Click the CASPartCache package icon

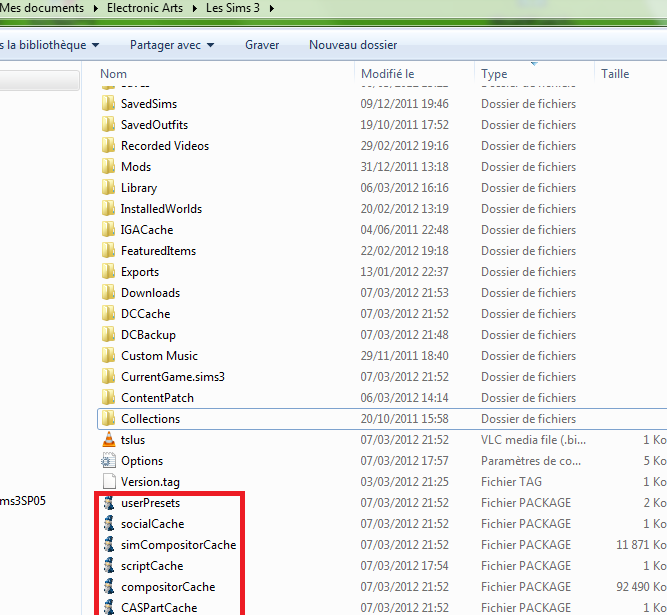(x=109, y=607)
